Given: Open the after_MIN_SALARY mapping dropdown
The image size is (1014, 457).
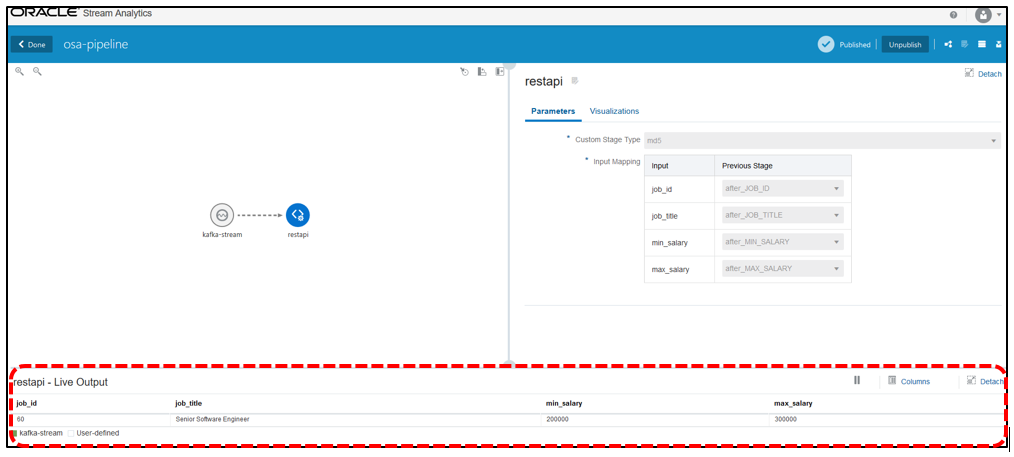Looking at the screenshot, I should click(782, 242).
